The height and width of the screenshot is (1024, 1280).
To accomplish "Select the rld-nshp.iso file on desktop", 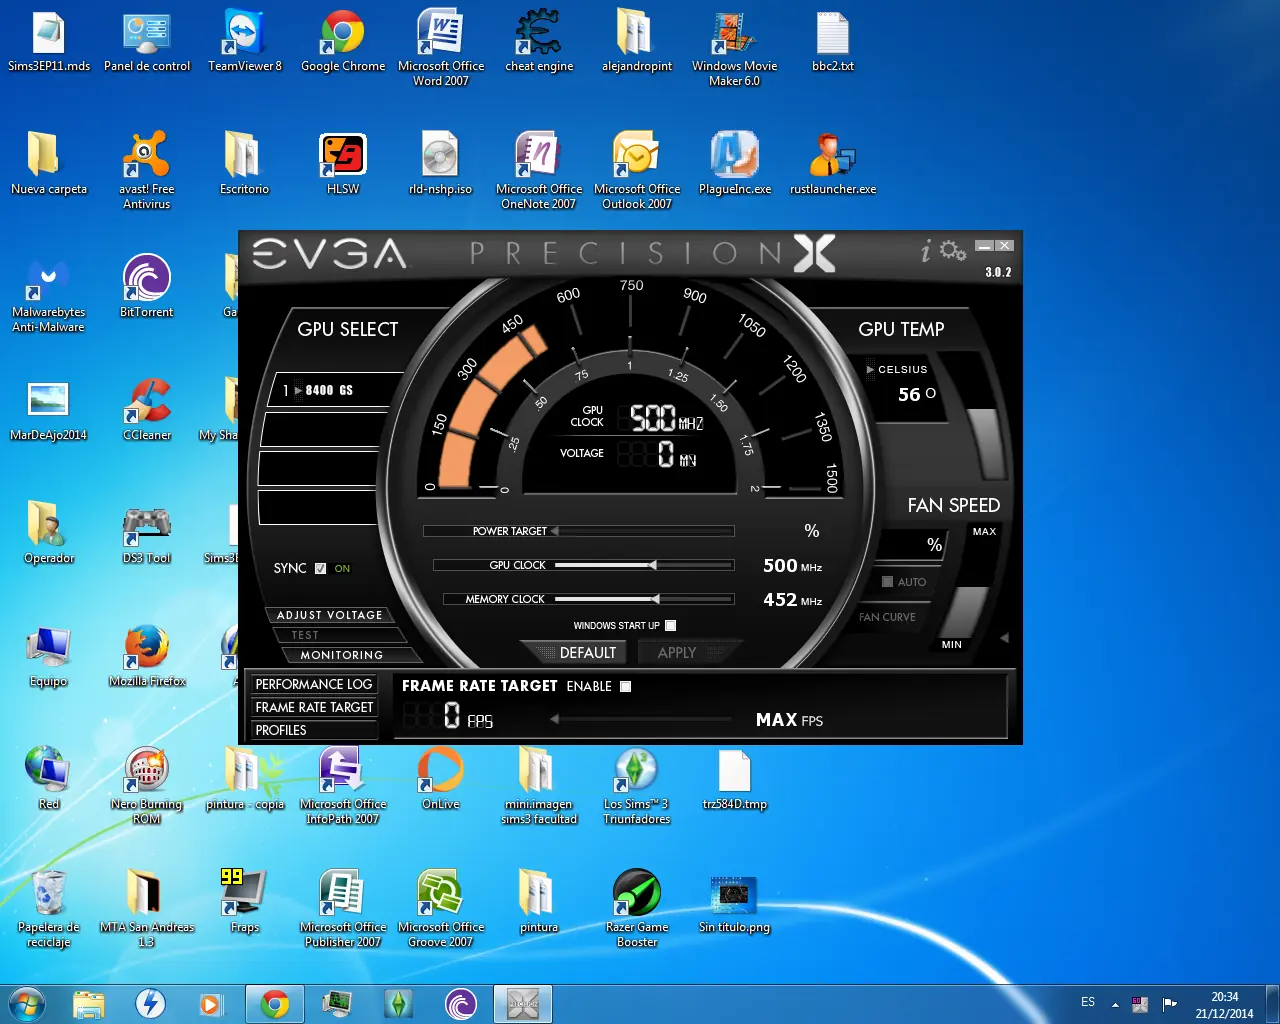I will coord(441,164).
